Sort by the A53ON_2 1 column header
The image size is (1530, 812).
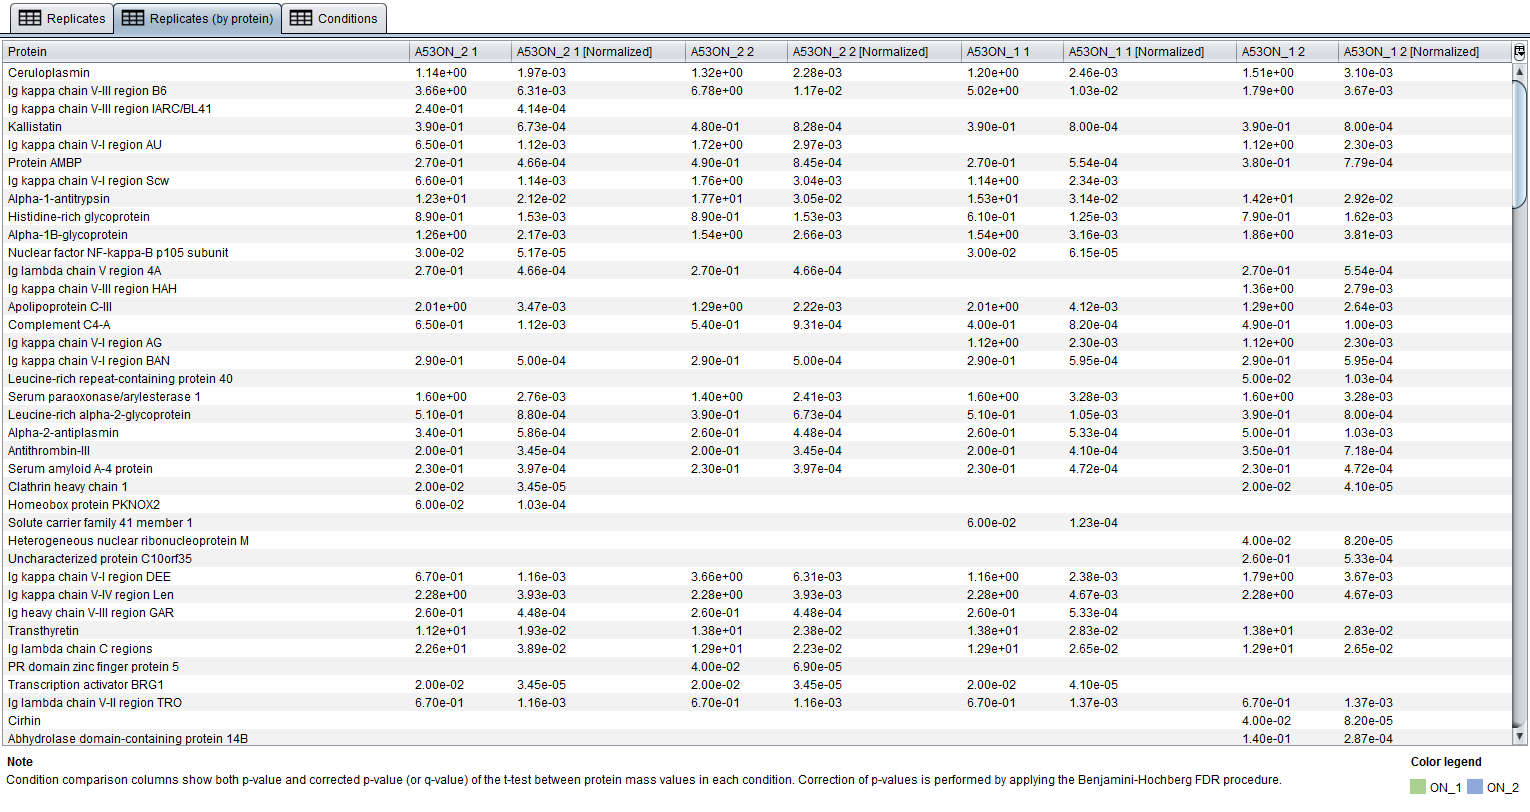coord(460,52)
